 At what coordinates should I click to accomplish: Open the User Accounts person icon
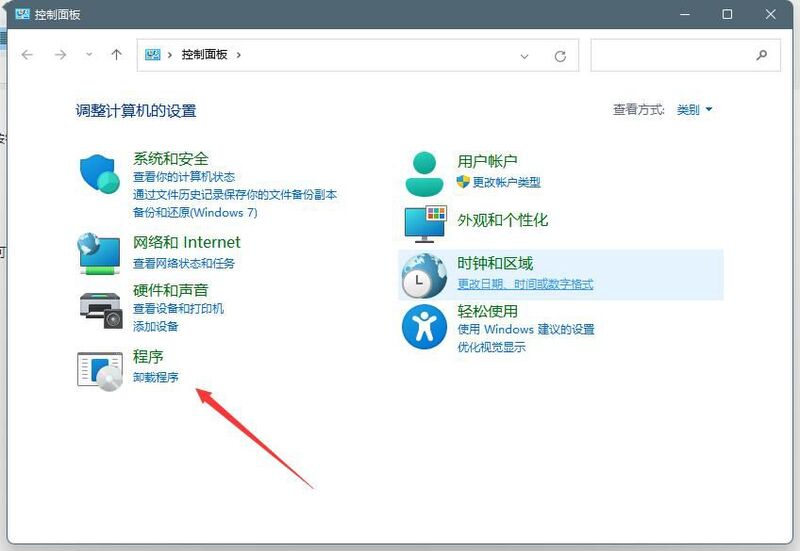(x=424, y=174)
